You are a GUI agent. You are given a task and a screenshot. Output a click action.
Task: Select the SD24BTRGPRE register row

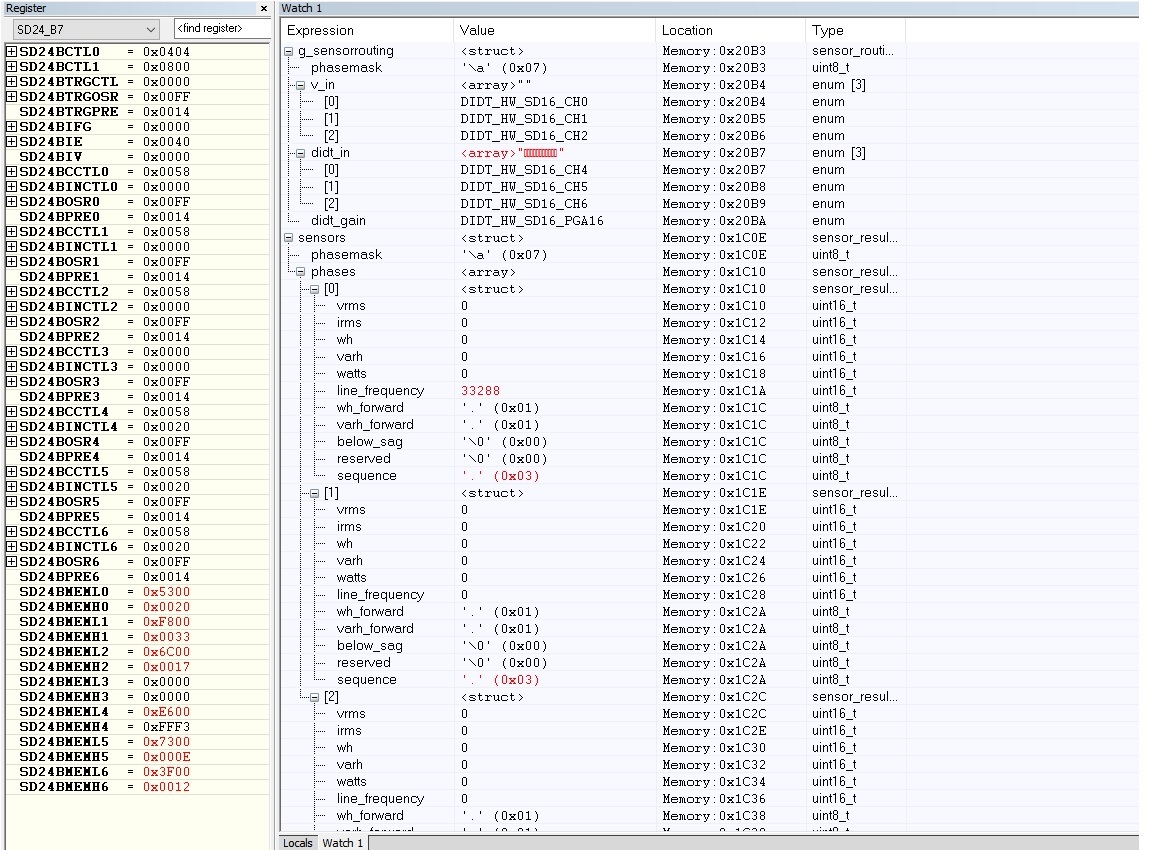(137, 112)
